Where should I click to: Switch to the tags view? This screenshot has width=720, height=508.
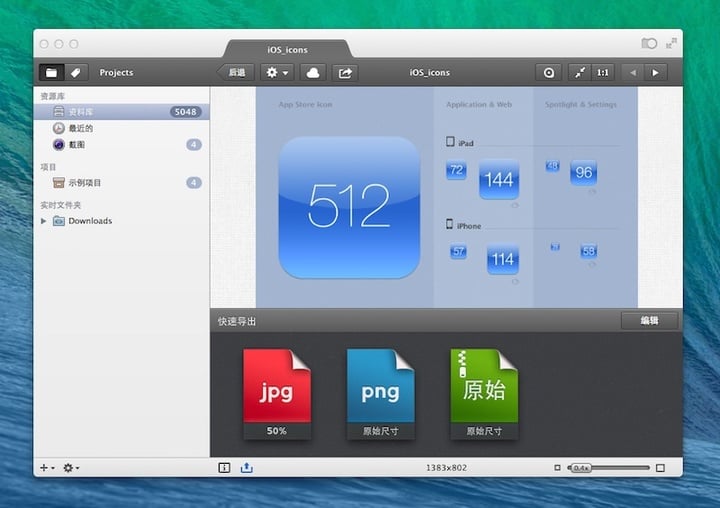[76, 73]
